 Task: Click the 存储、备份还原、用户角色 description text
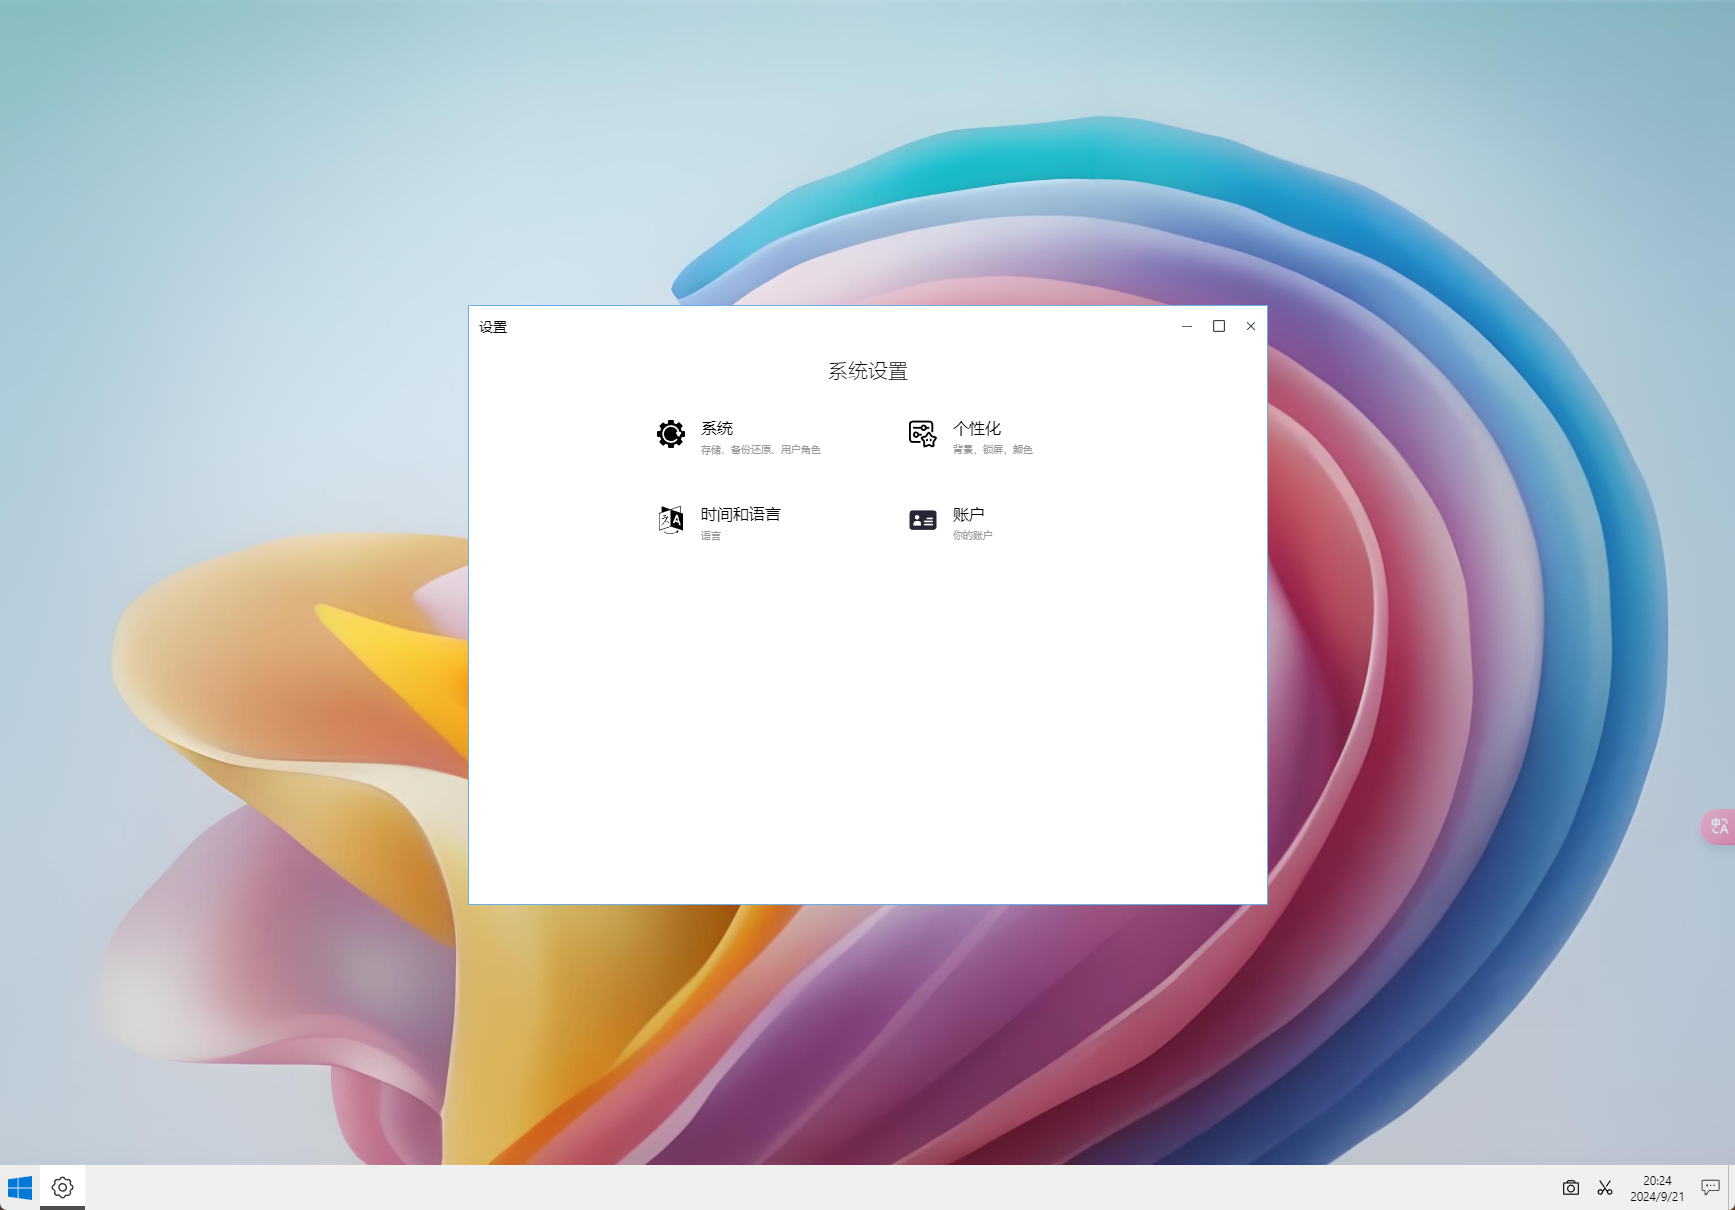click(x=761, y=450)
